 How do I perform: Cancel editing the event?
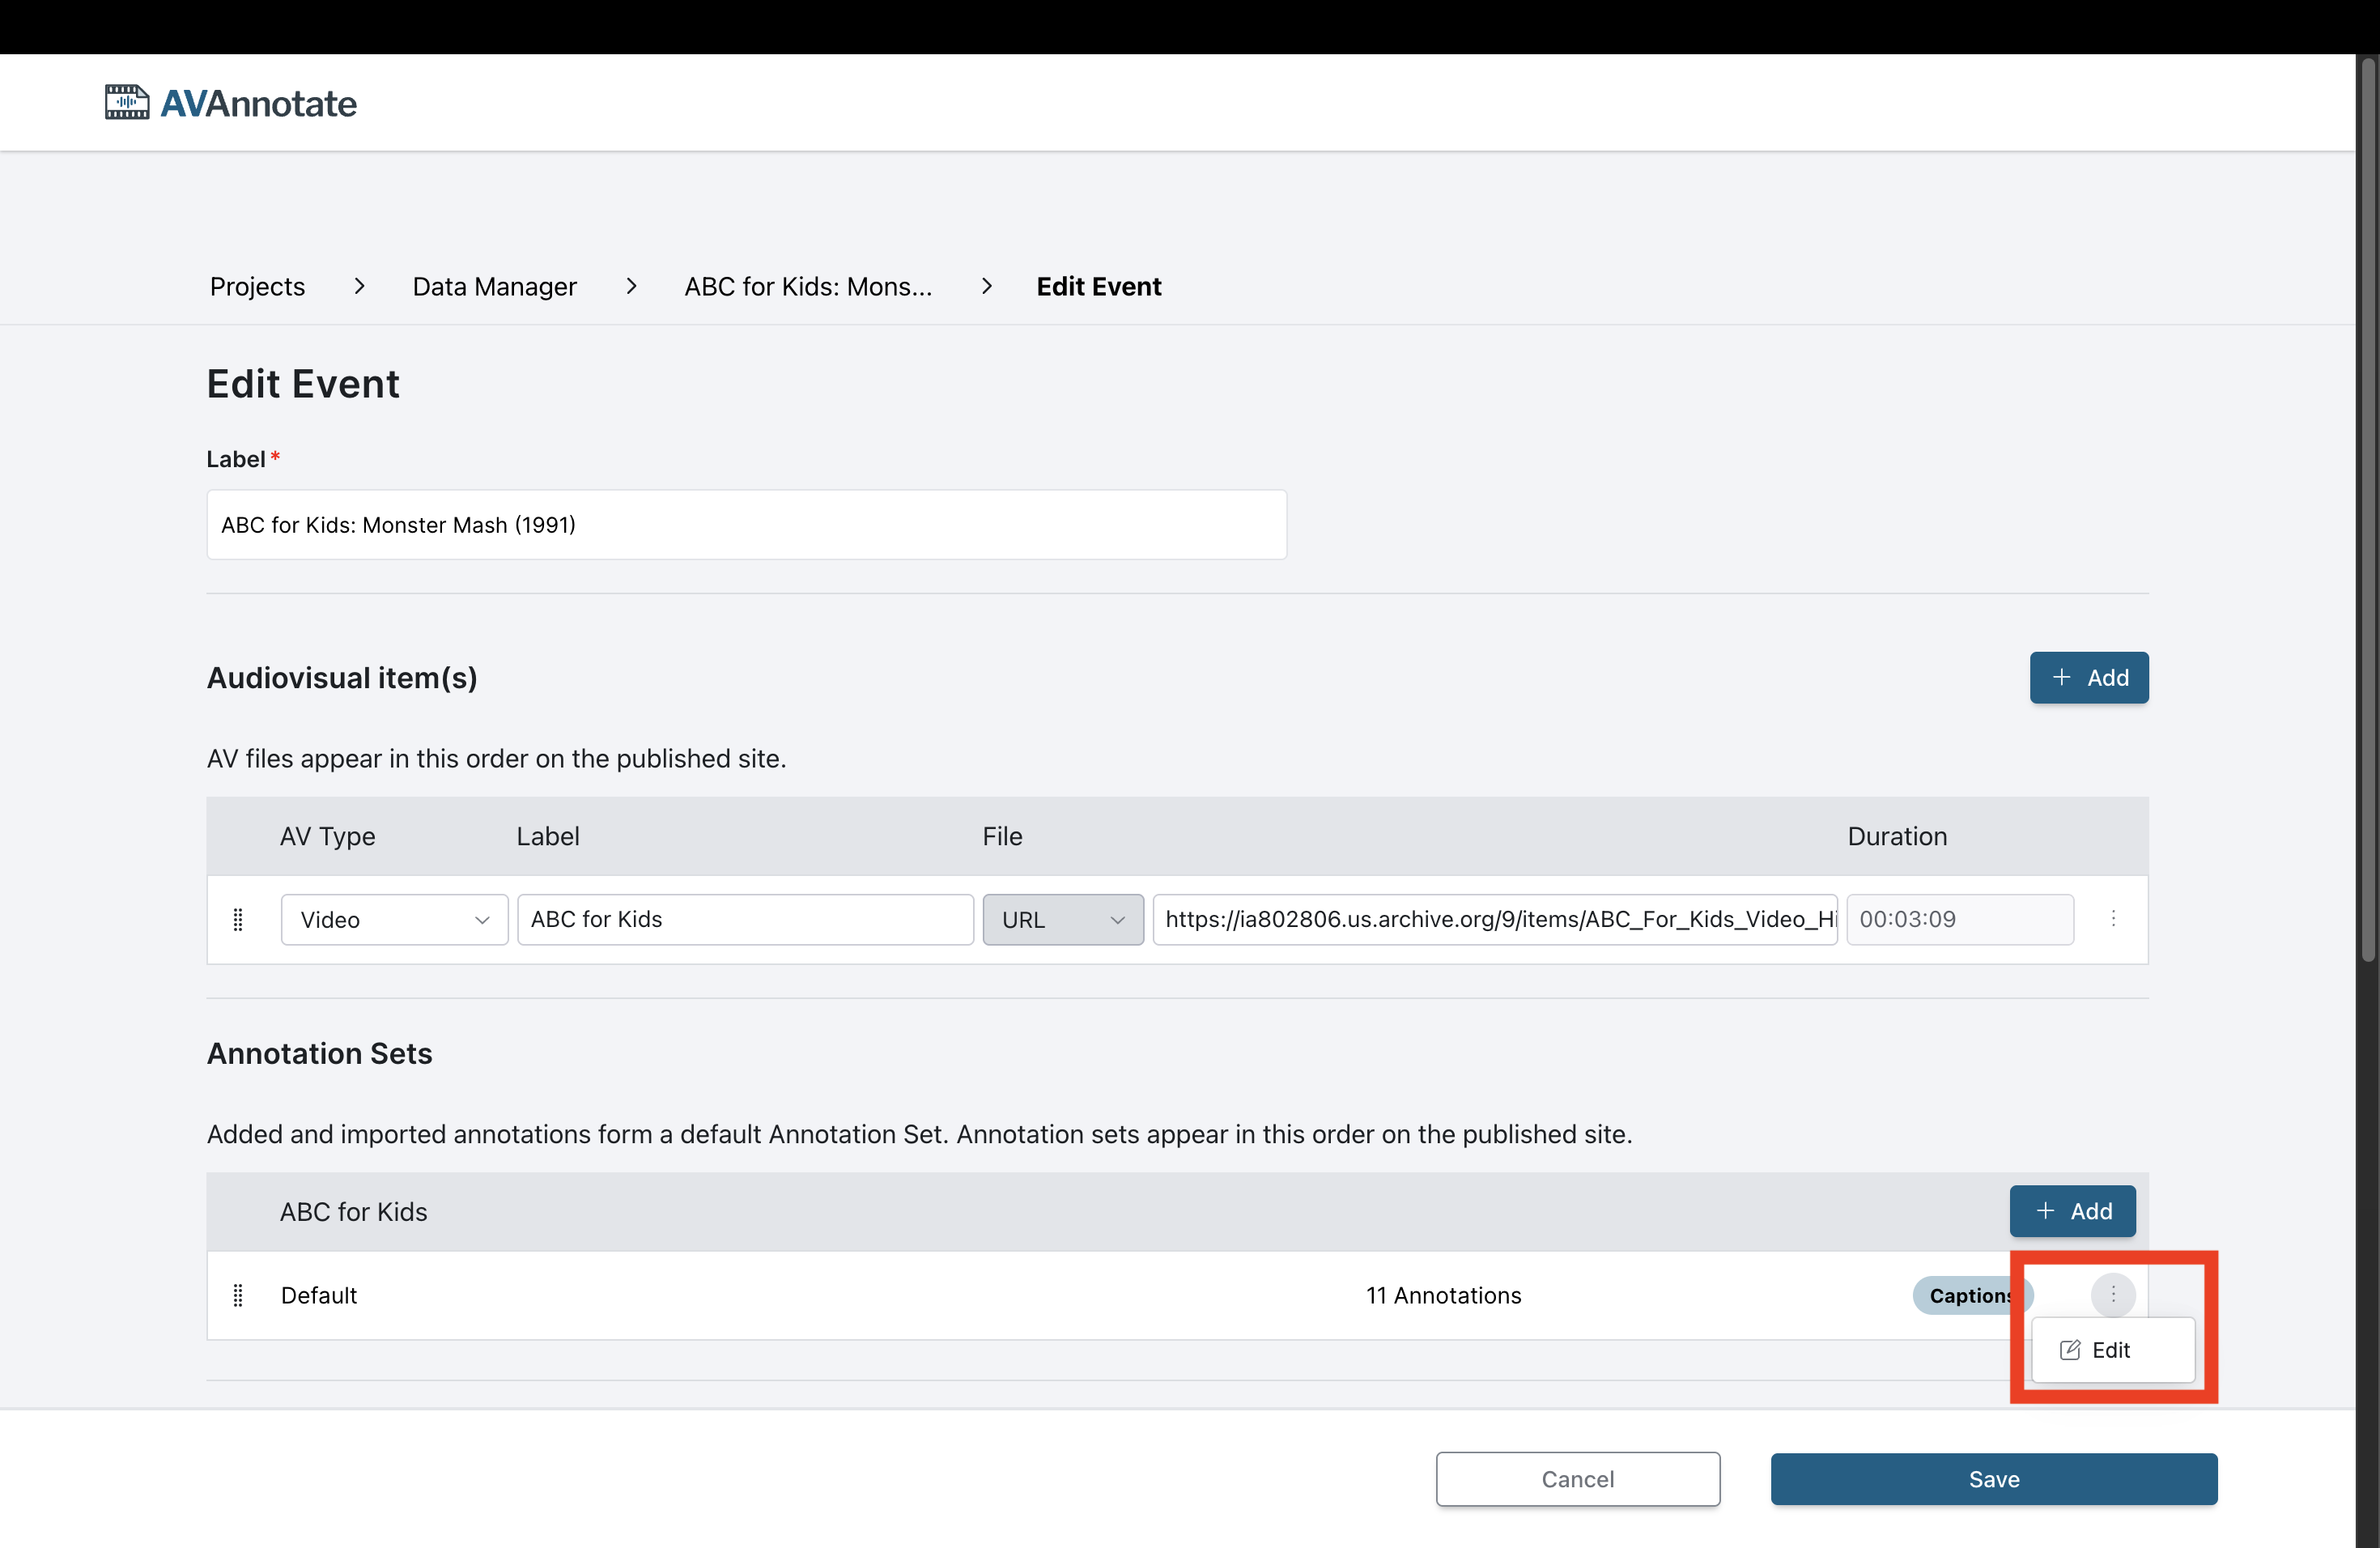click(x=1577, y=1478)
